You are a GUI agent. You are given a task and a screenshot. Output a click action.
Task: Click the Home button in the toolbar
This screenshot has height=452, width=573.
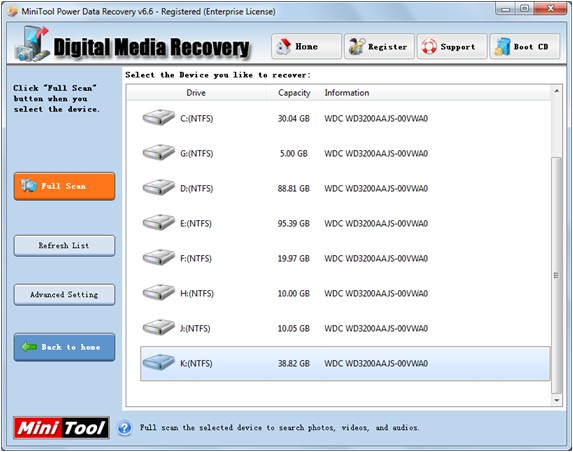(306, 46)
